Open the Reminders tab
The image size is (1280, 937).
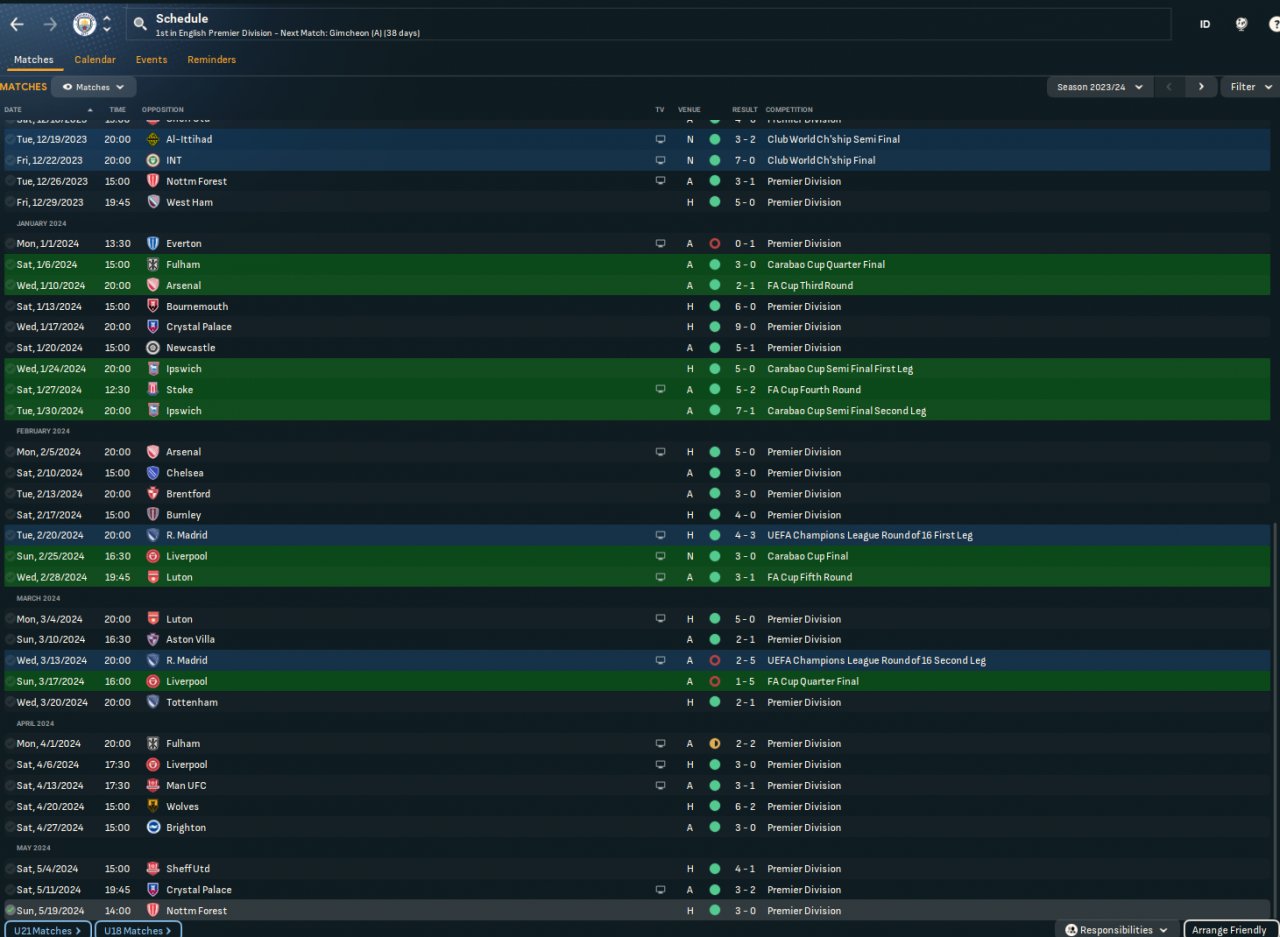[212, 60]
